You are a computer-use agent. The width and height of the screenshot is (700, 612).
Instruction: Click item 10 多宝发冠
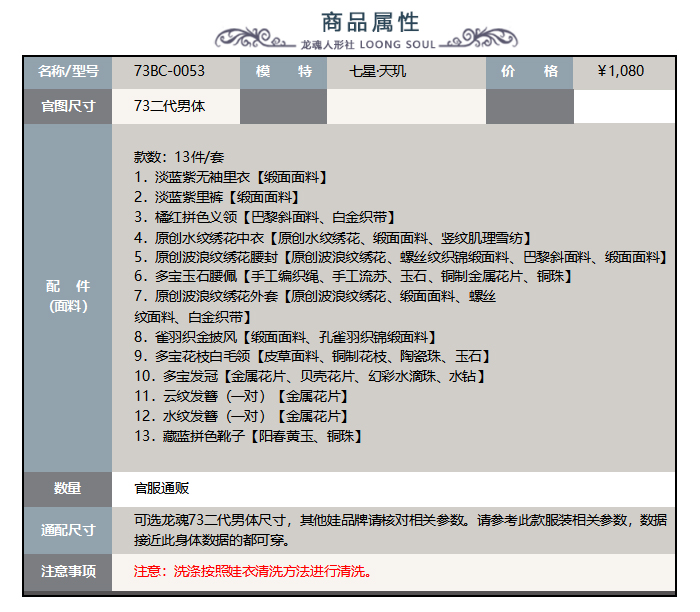coord(310,376)
